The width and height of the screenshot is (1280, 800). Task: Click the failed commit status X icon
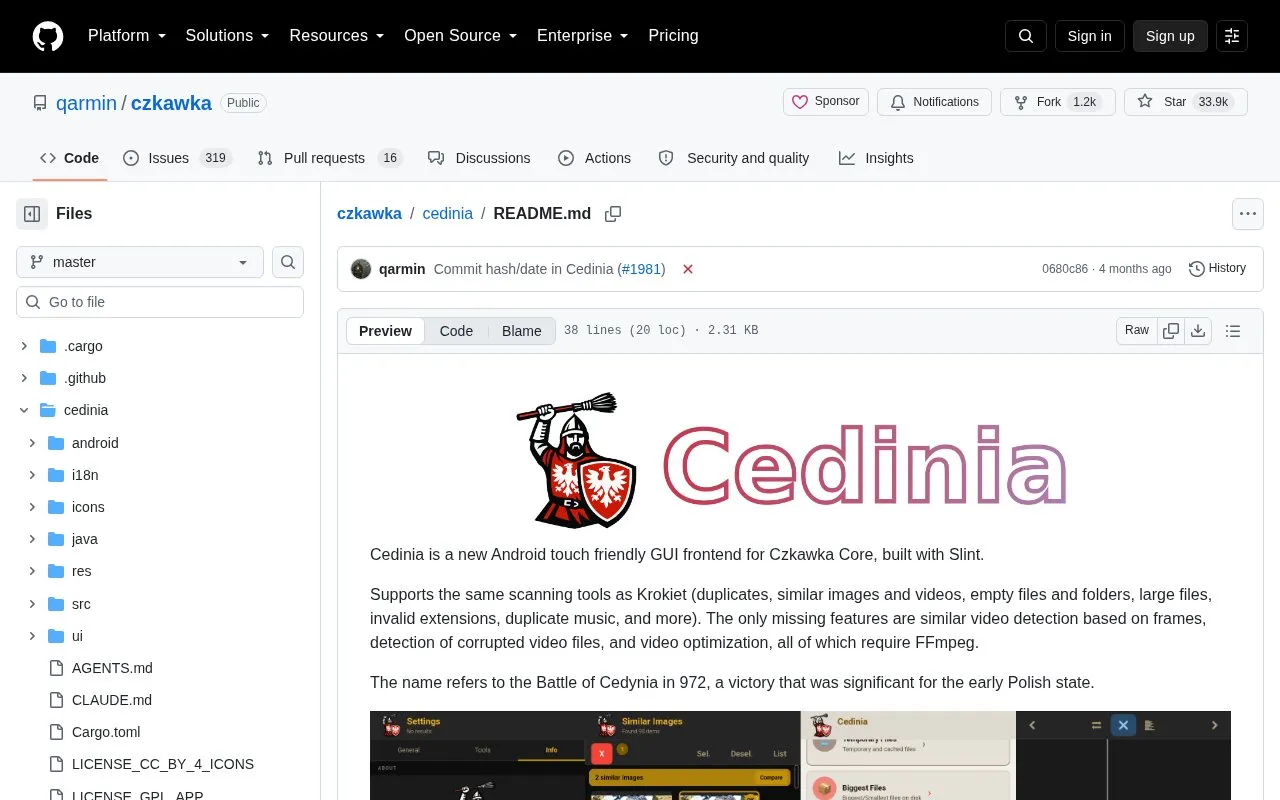click(688, 269)
